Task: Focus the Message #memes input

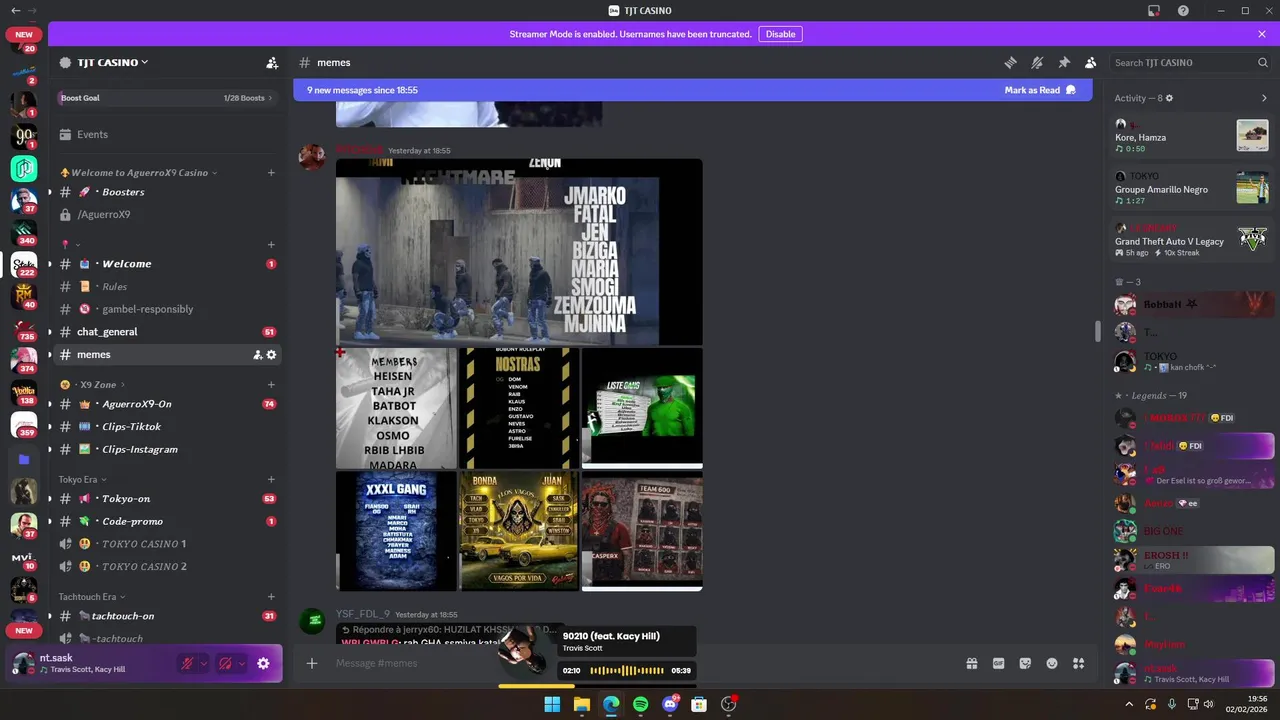Action: point(416,663)
